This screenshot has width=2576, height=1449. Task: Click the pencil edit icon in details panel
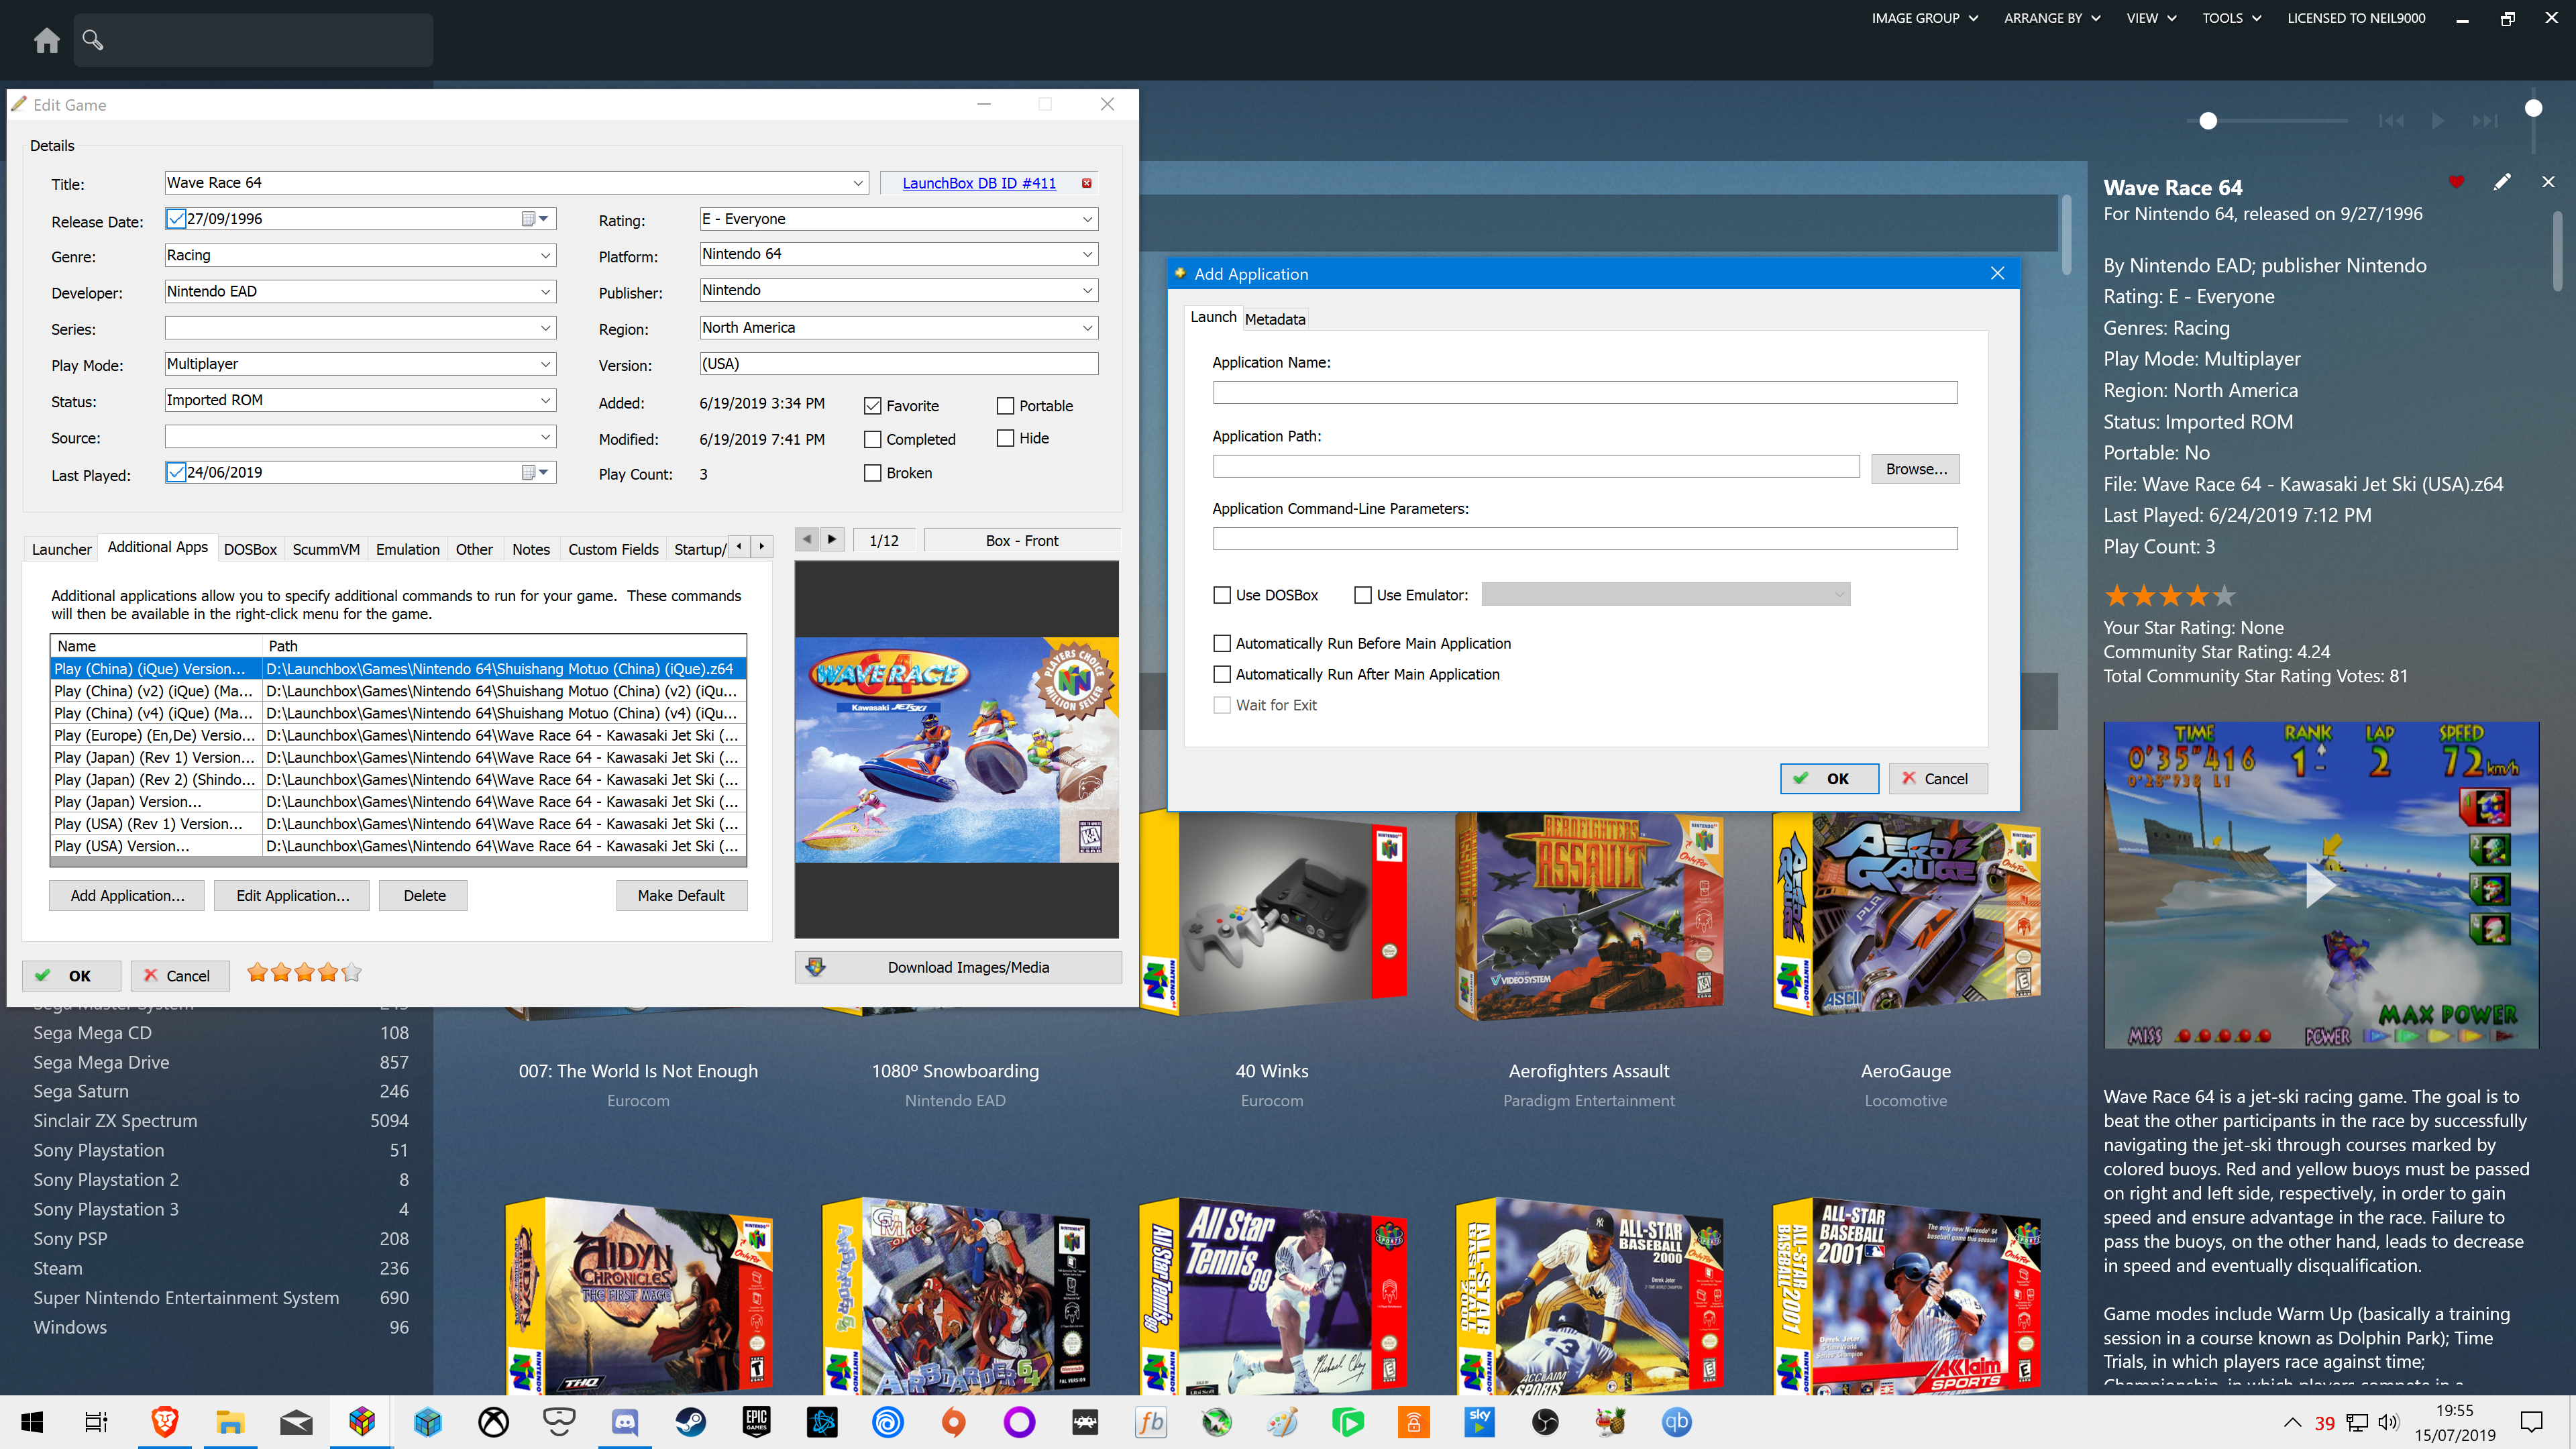2502,182
